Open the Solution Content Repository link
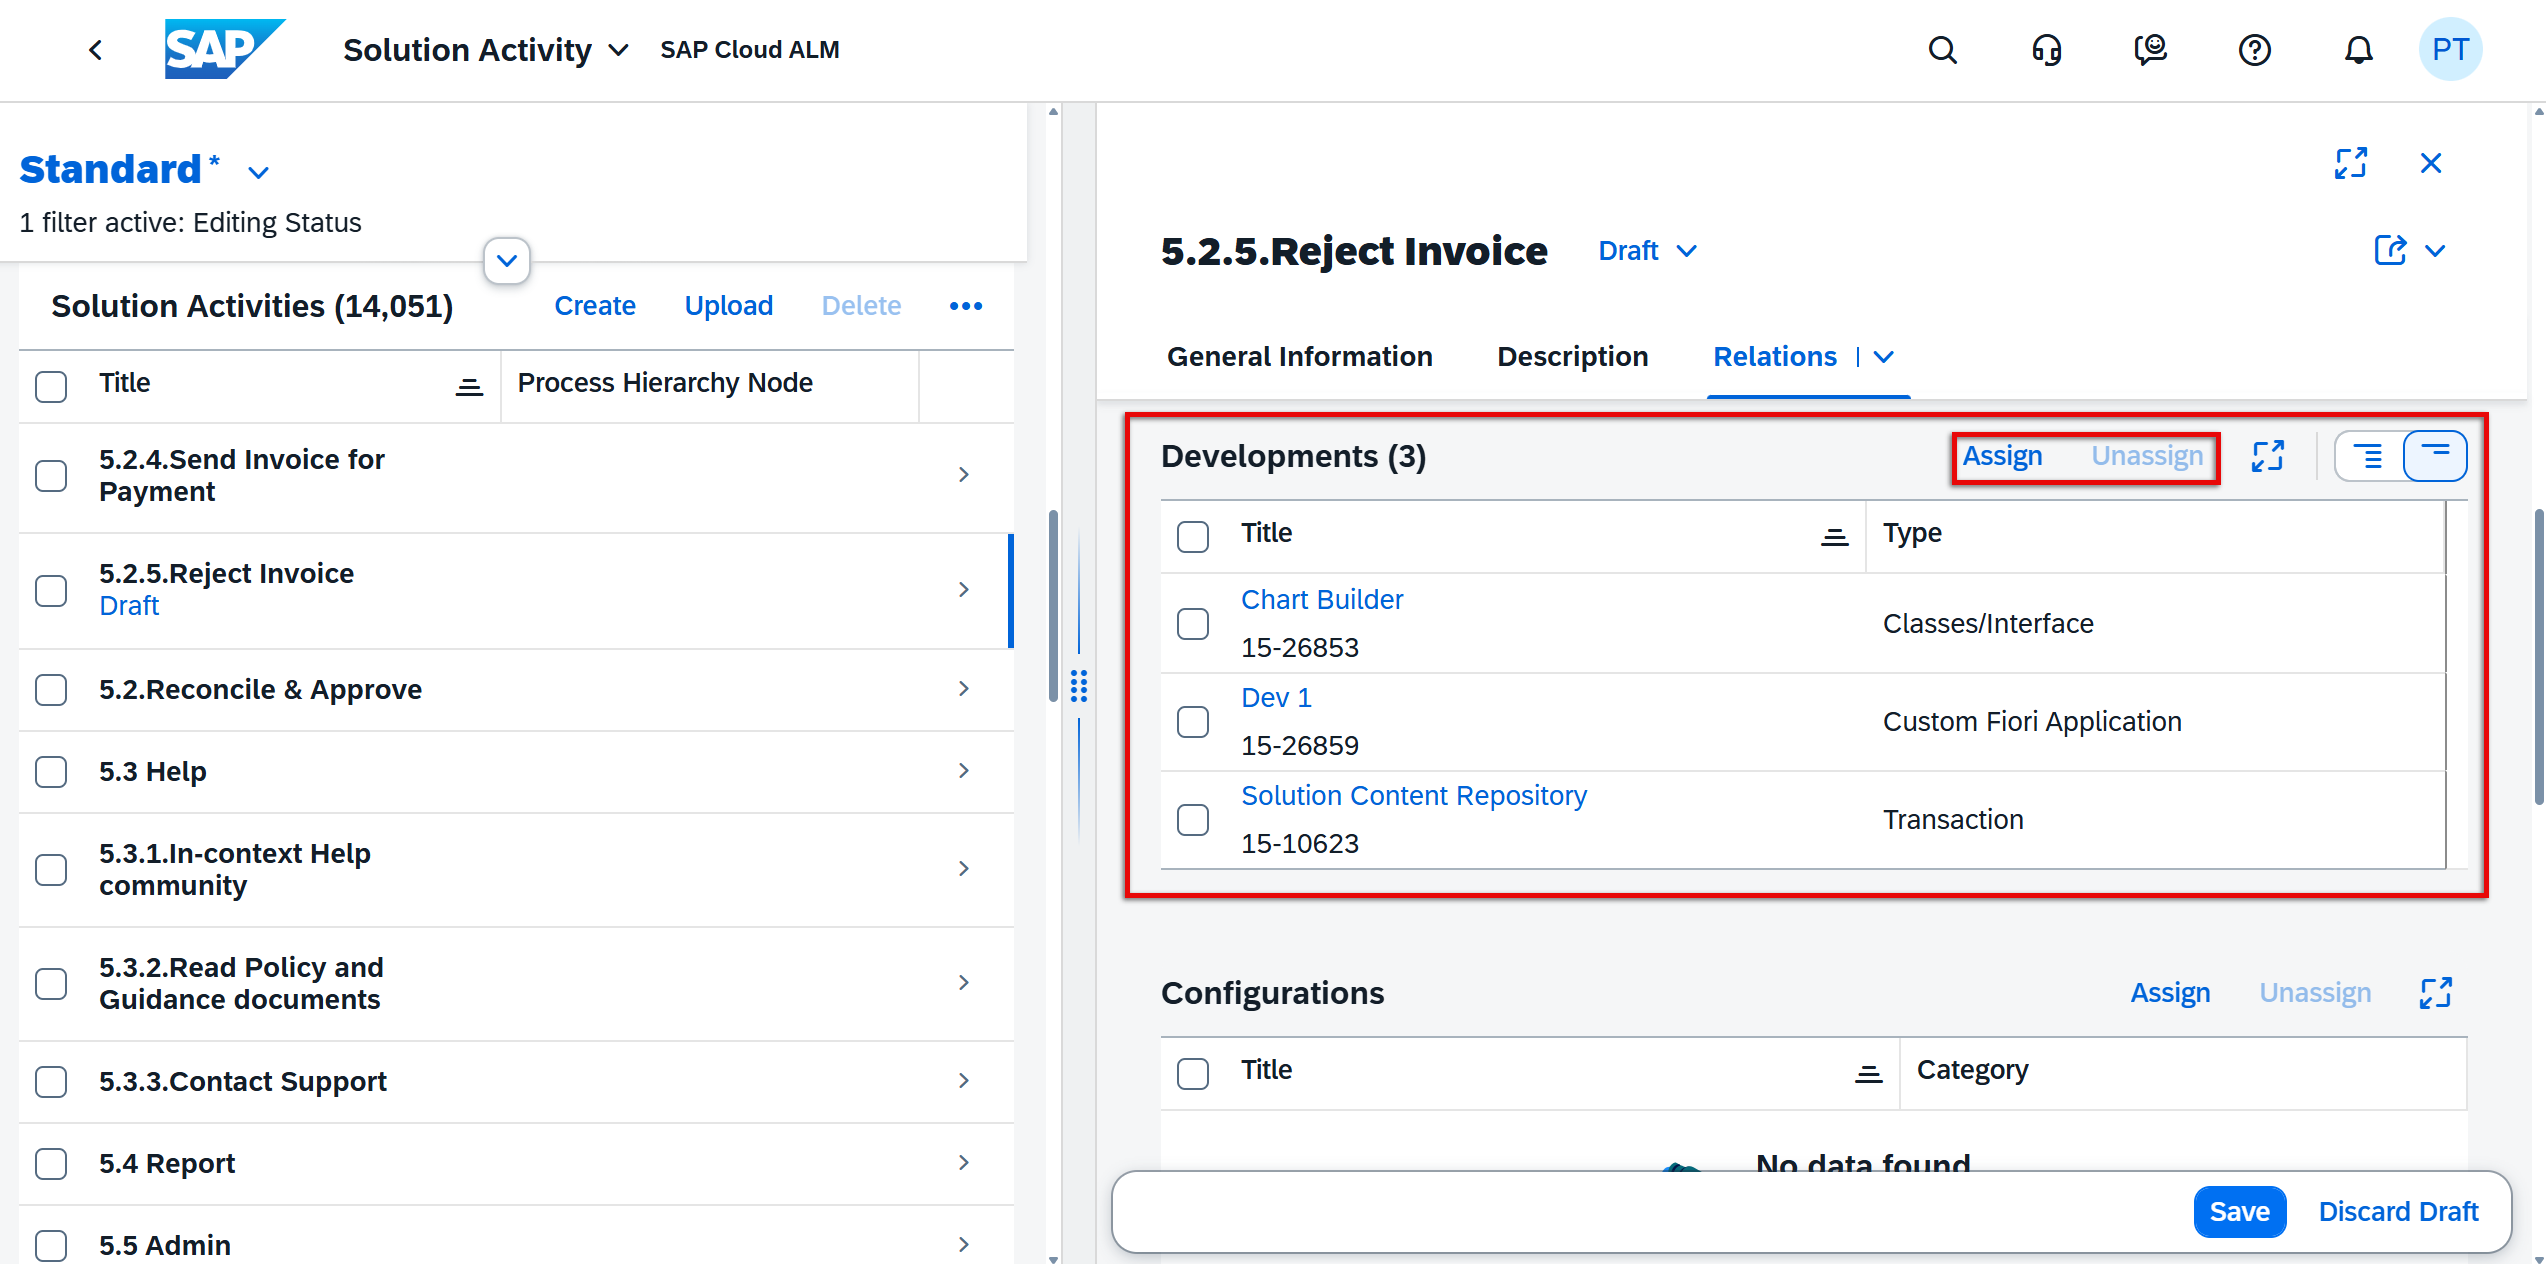This screenshot has height=1264, width=2546. click(1413, 796)
